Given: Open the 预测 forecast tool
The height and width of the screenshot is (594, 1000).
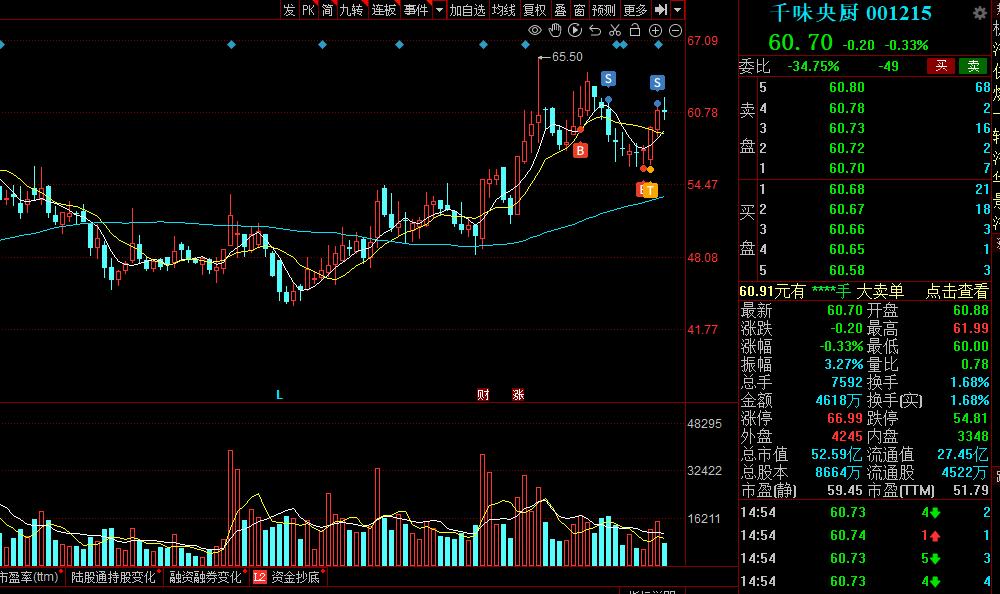Looking at the screenshot, I should pos(603,10).
